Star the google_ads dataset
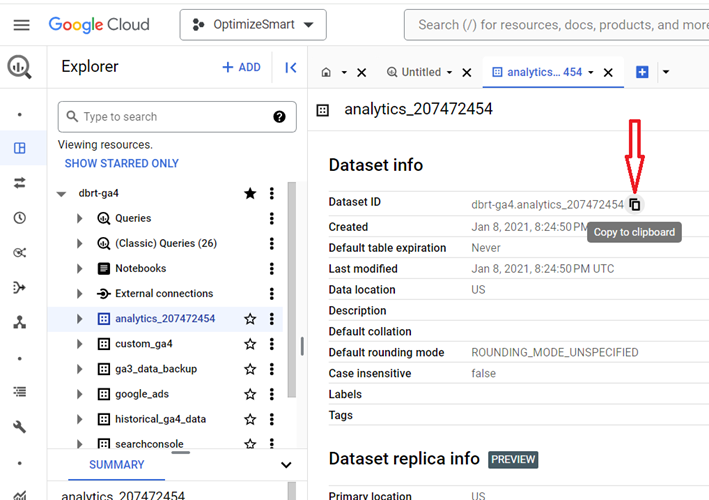709x500 pixels. click(250, 394)
